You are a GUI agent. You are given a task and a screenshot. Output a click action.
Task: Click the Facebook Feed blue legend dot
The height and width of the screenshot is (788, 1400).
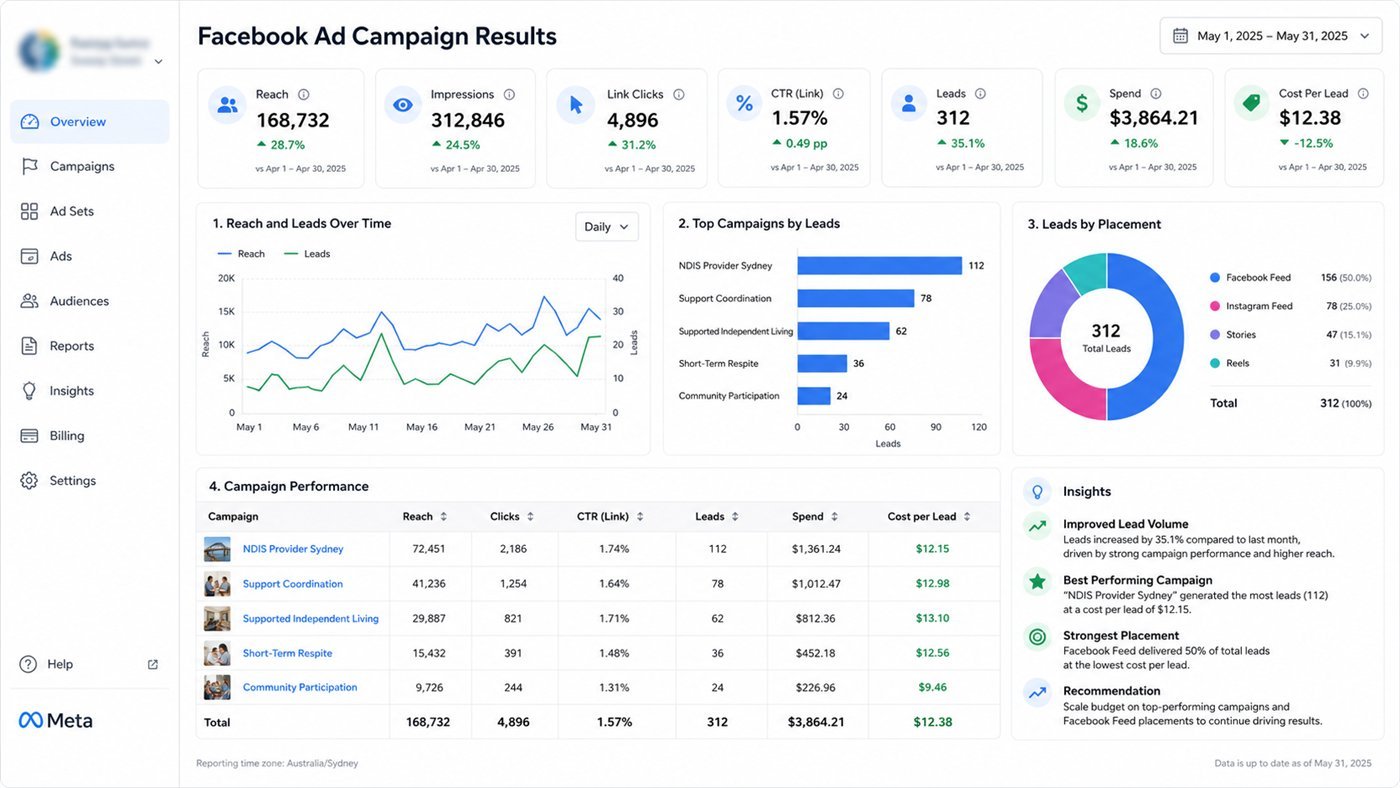point(1215,278)
